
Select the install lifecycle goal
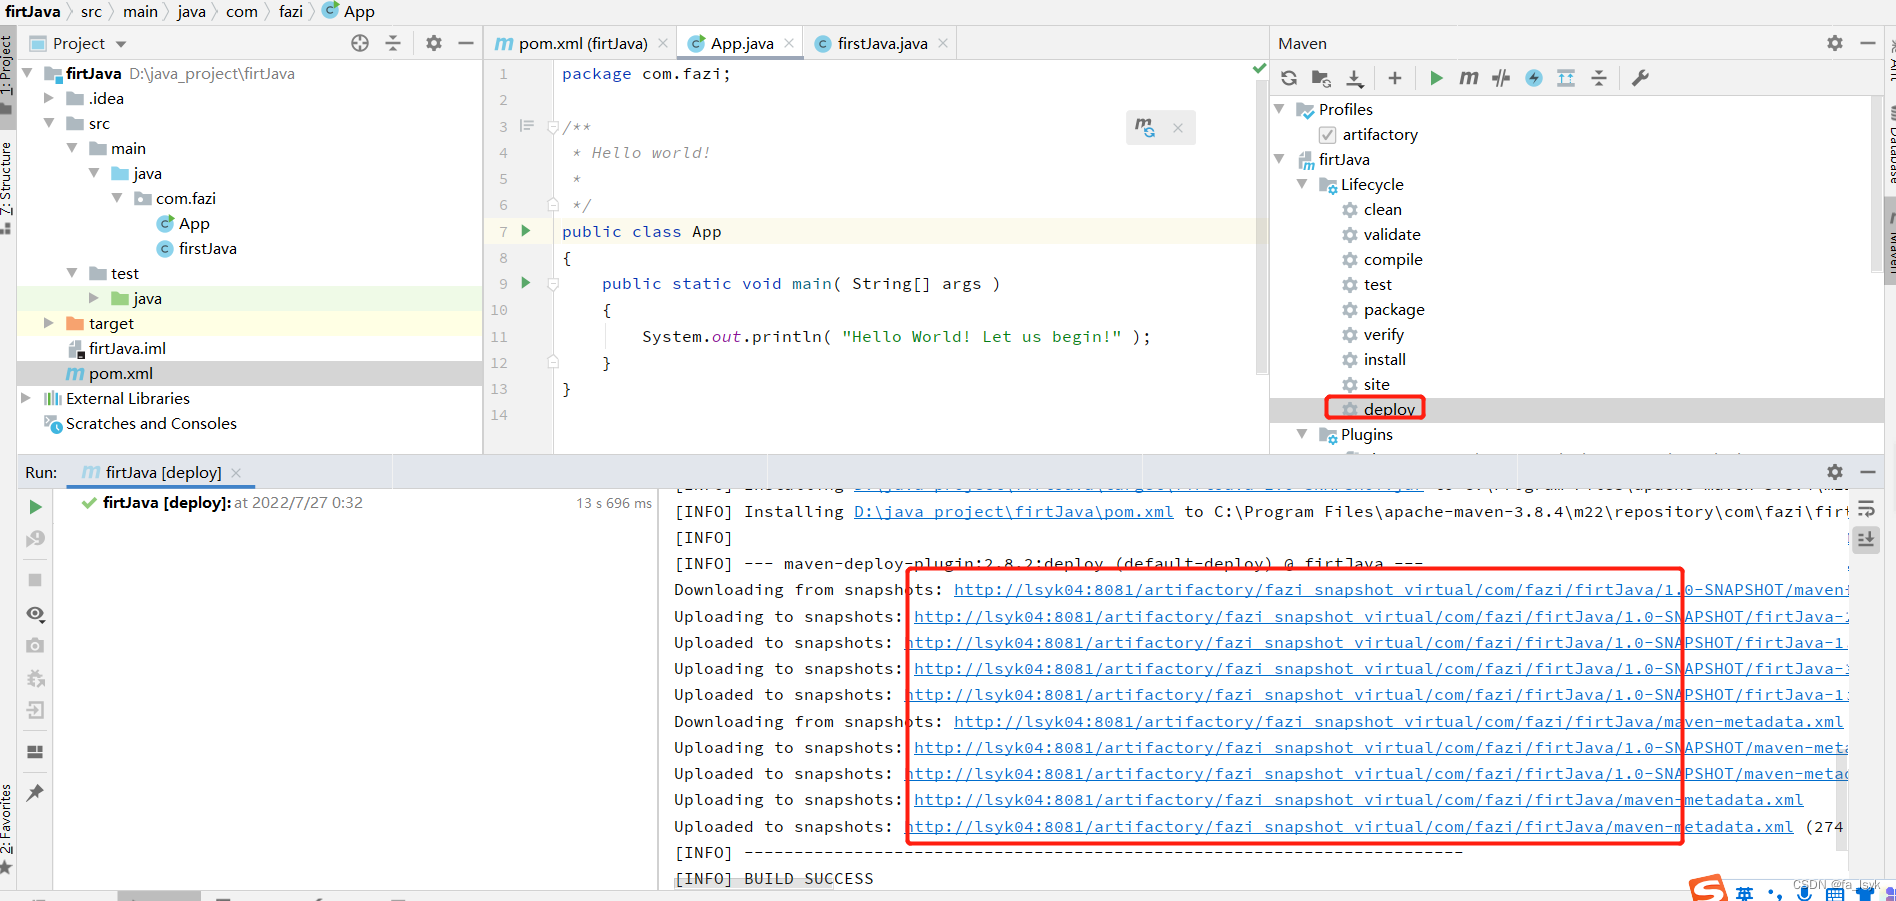pos(1384,359)
